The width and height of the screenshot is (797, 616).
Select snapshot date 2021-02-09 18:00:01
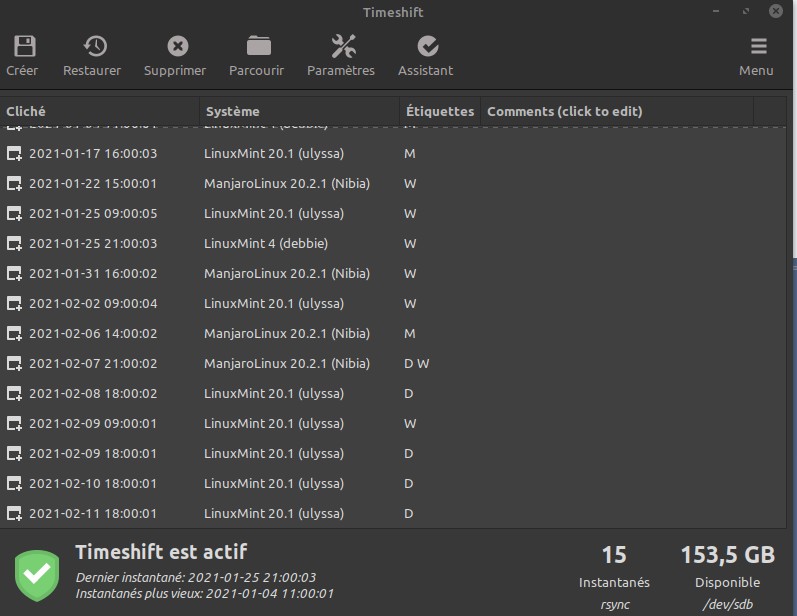(93, 453)
